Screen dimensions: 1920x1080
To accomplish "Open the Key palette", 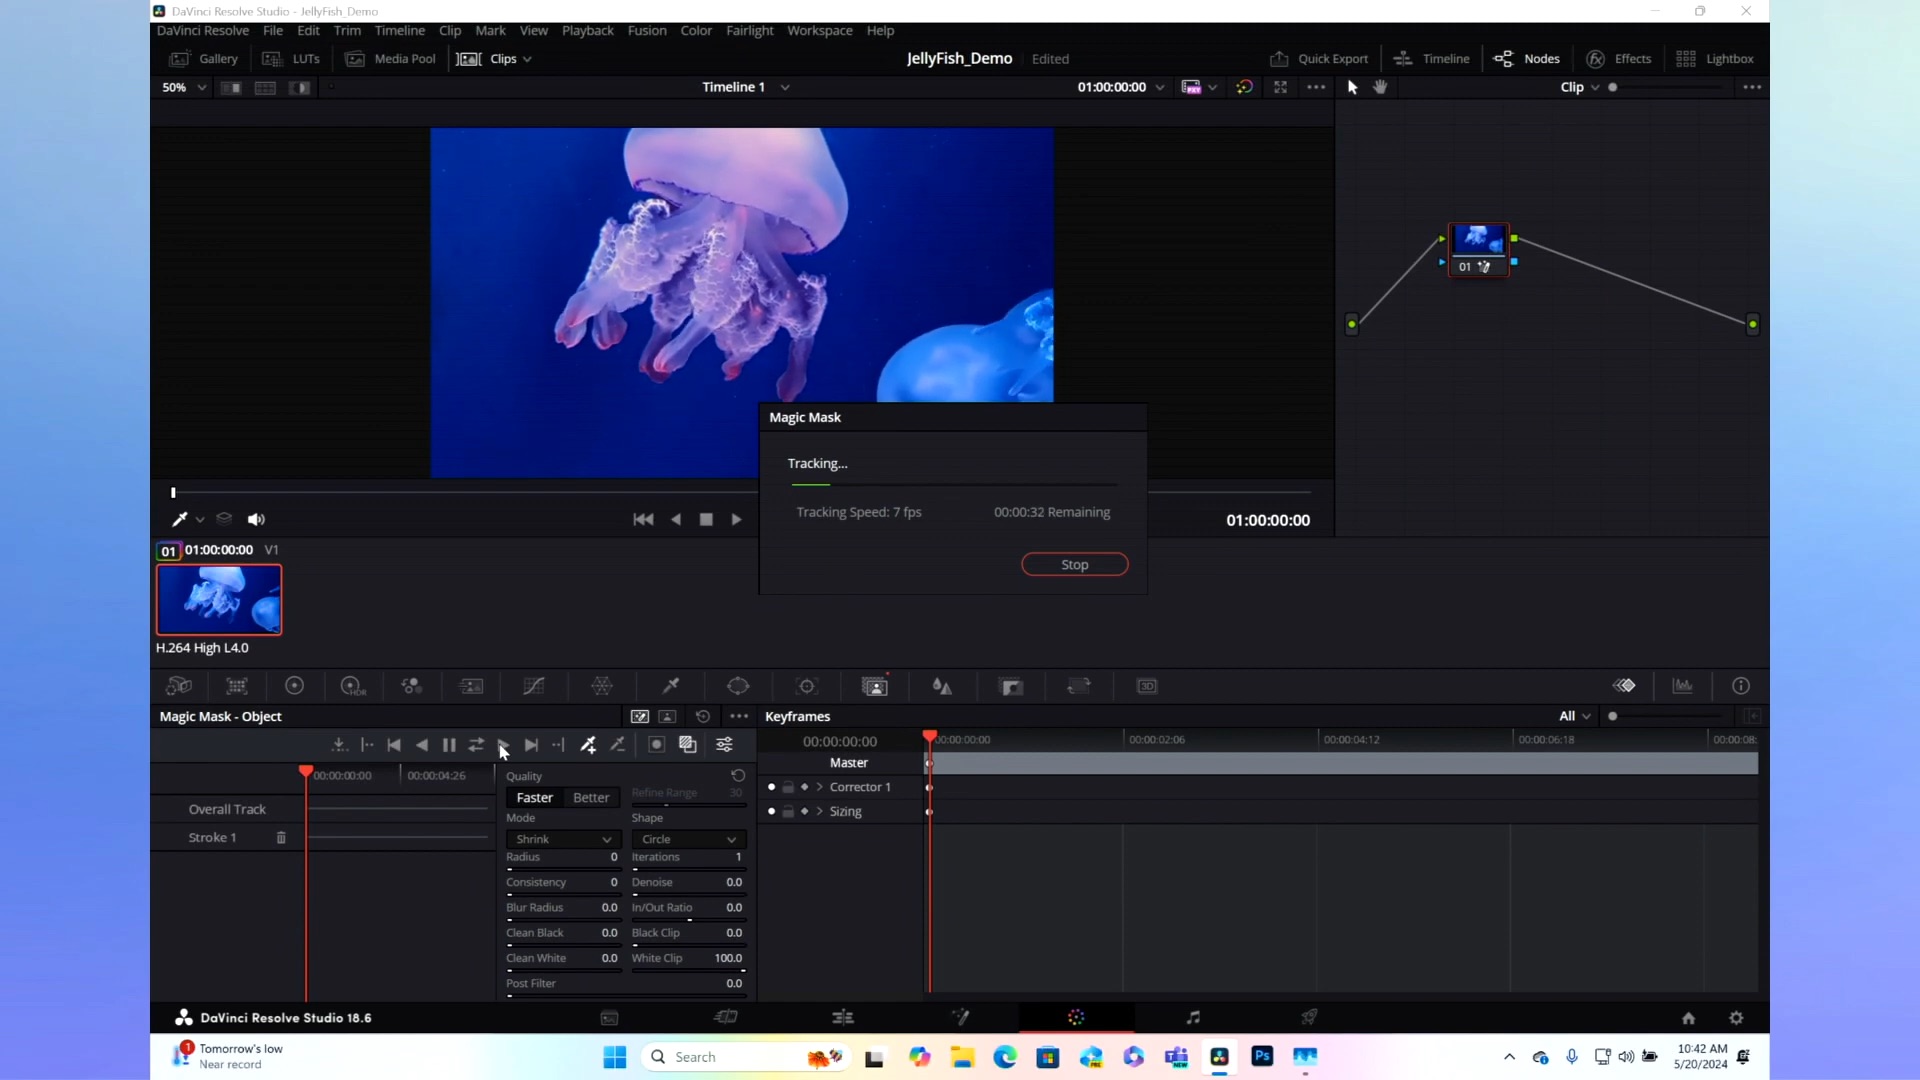I will 1011,686.
